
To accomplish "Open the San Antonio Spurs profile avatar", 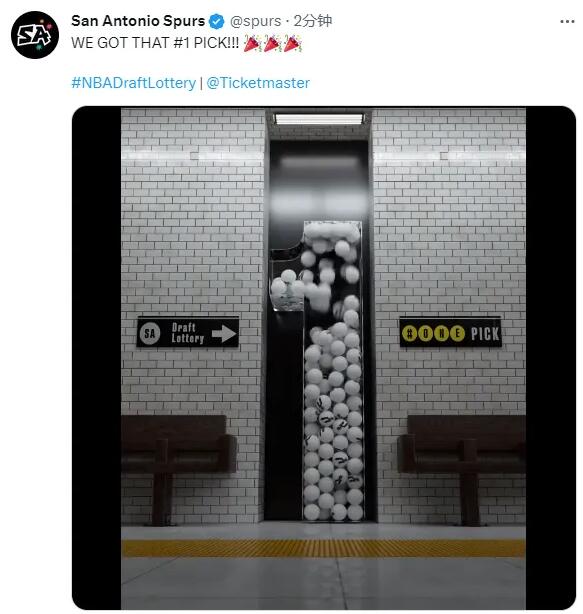I will pos(35,35).
